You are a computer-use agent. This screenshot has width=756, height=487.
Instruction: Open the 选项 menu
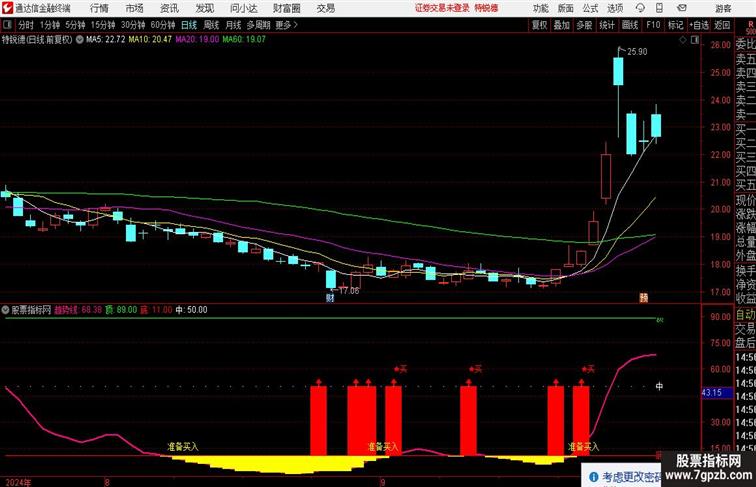(x=615, y=8)
